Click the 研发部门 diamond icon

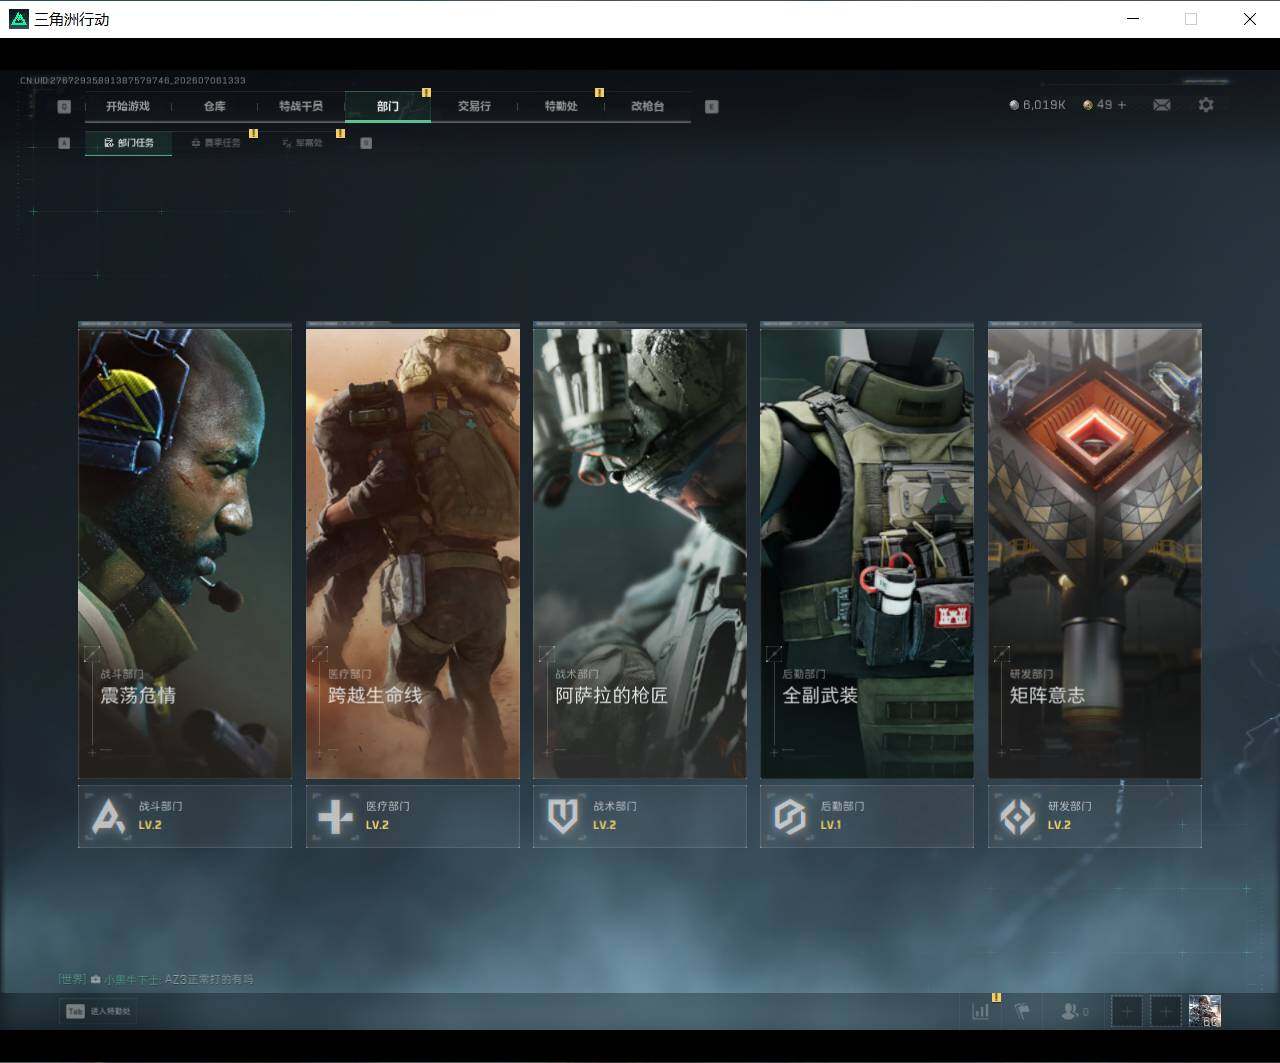1017,816
